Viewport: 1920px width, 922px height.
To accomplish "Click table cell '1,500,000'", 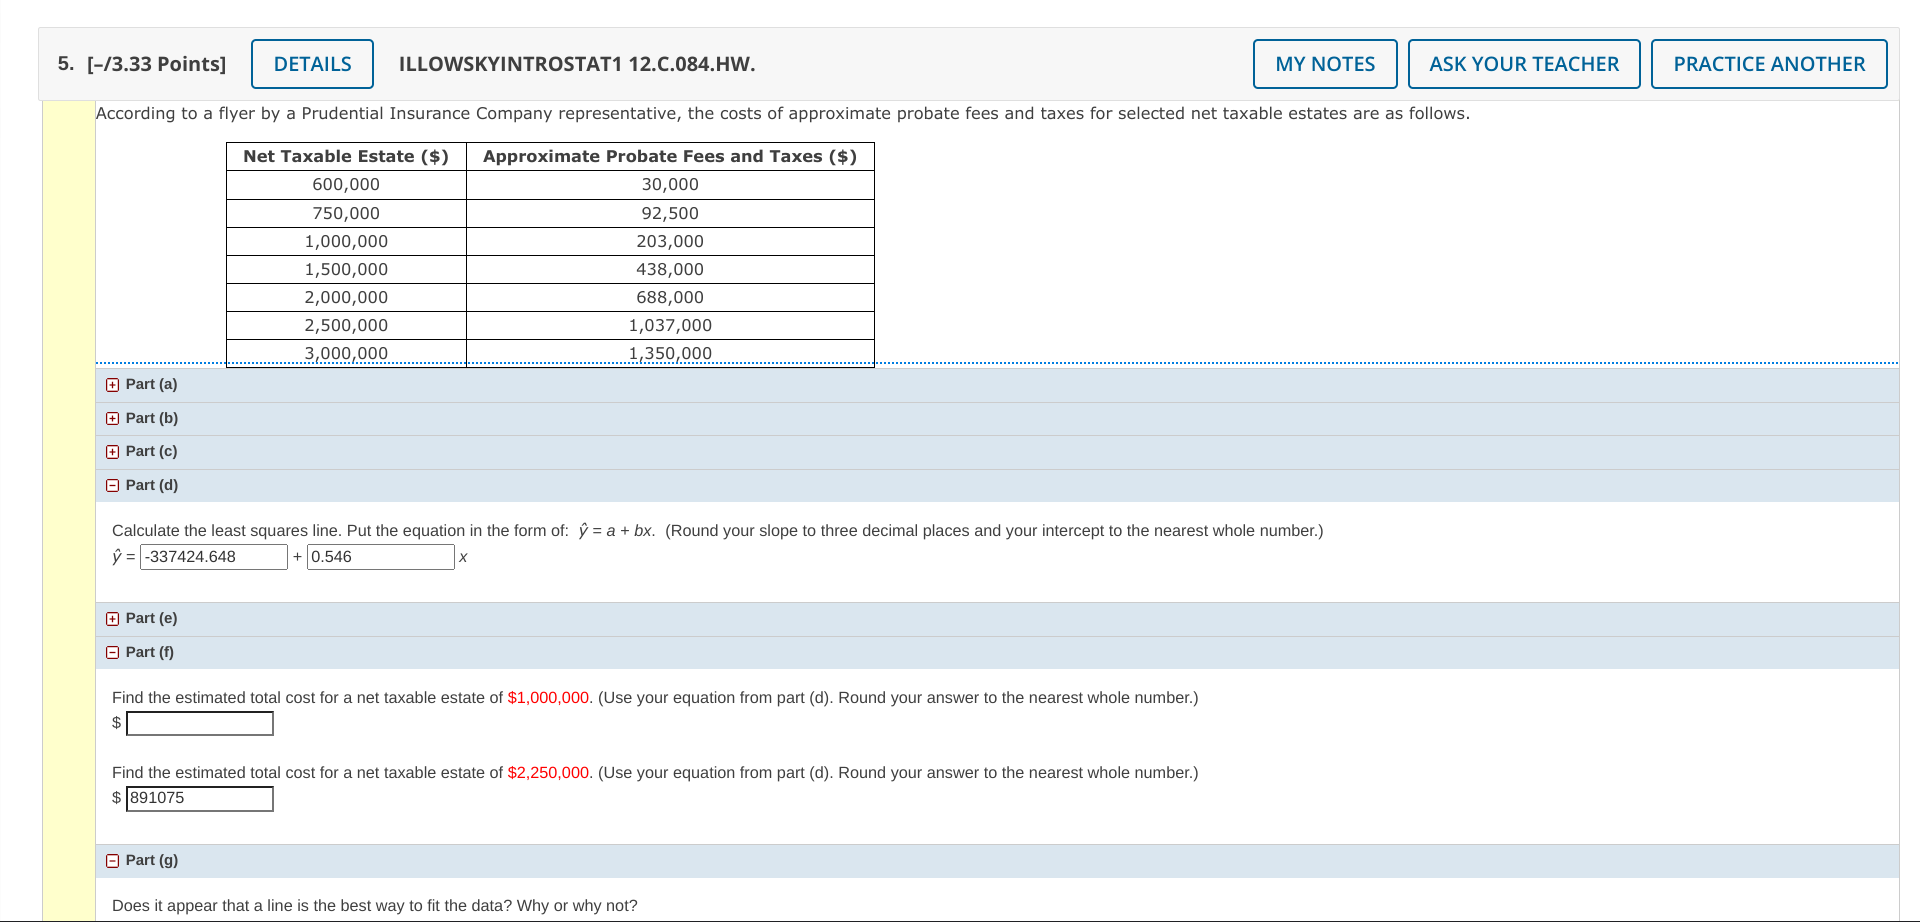I will [x=346, y=269].
